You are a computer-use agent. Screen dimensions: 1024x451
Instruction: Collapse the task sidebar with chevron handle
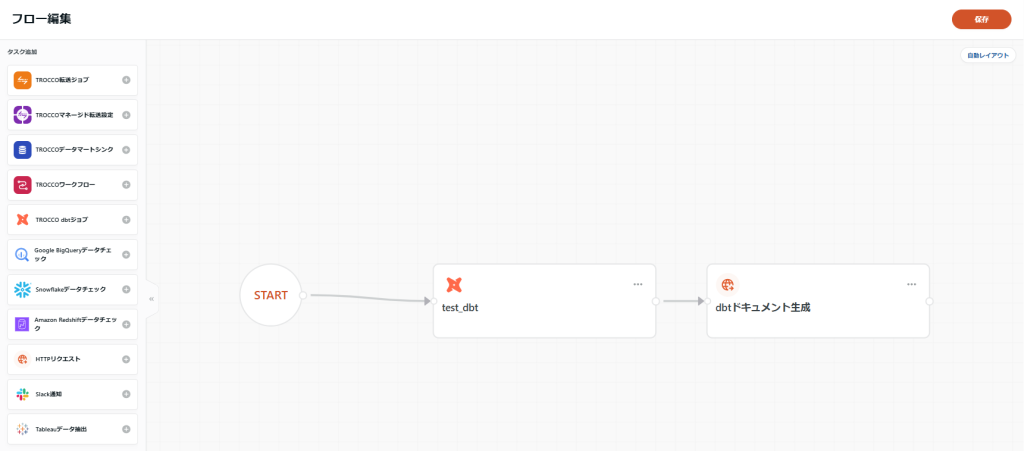point(152,299)
